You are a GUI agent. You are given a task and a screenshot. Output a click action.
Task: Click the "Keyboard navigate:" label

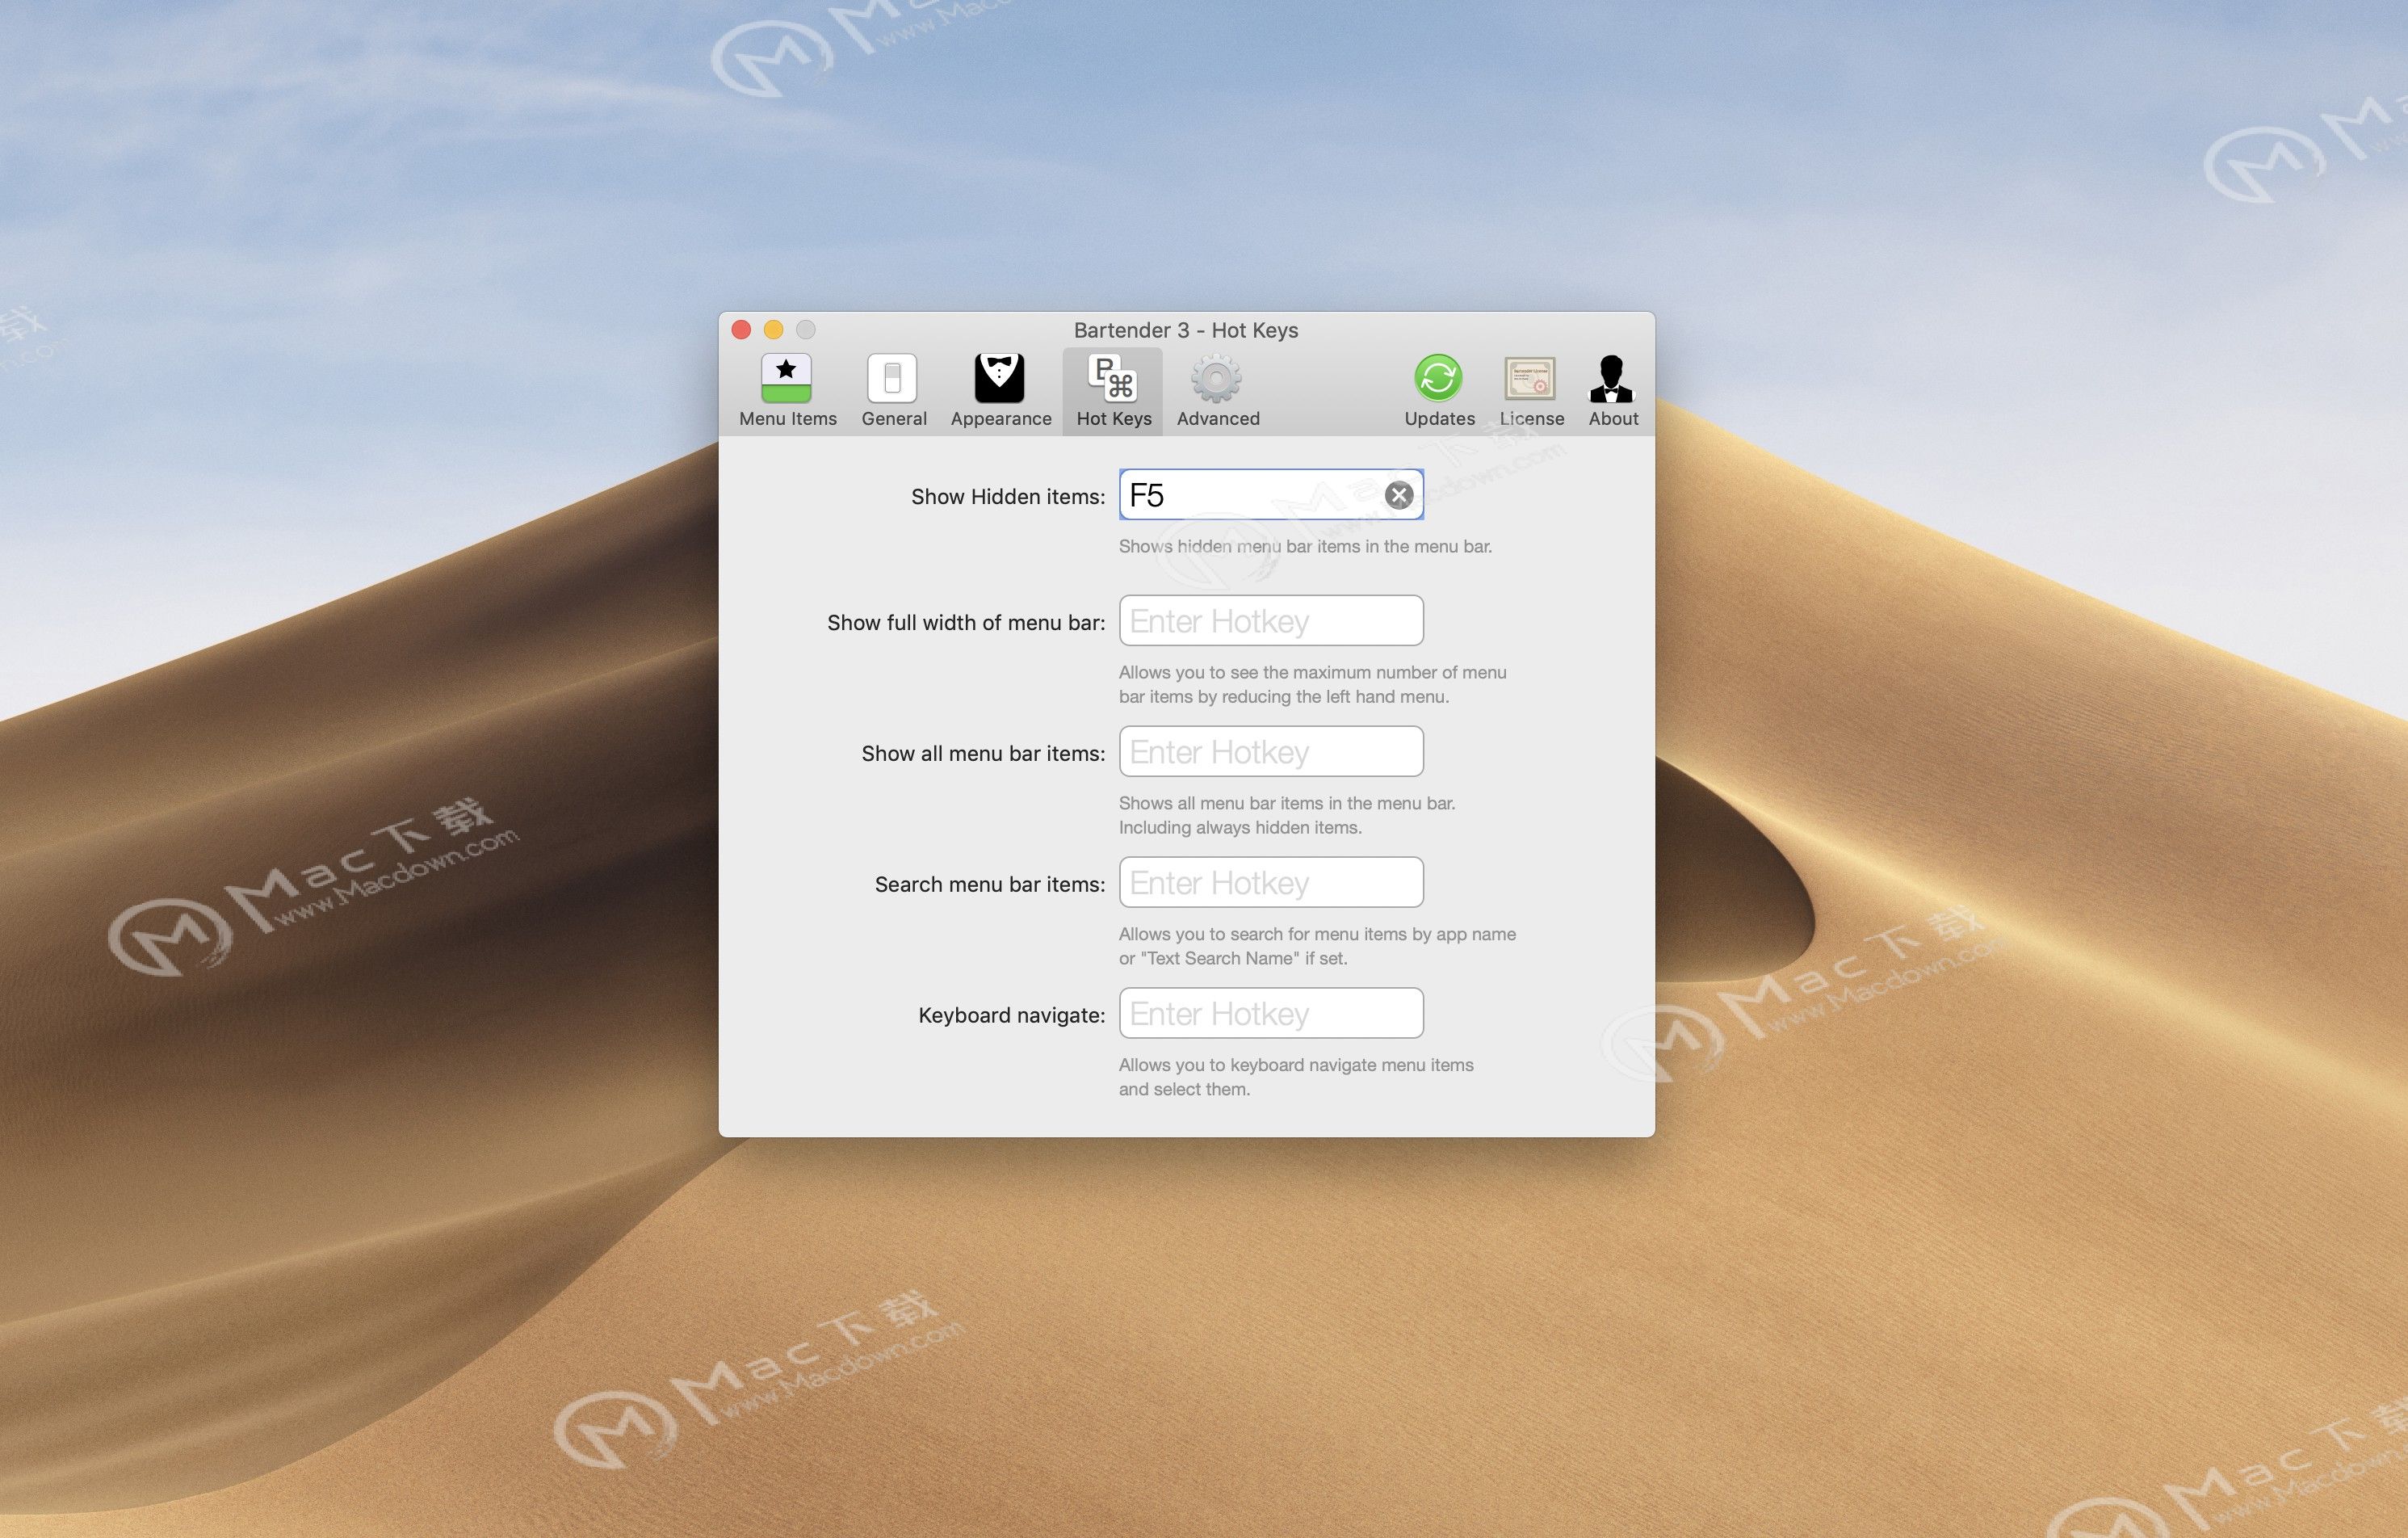pyautogui.click(x=1011, y=1015)
